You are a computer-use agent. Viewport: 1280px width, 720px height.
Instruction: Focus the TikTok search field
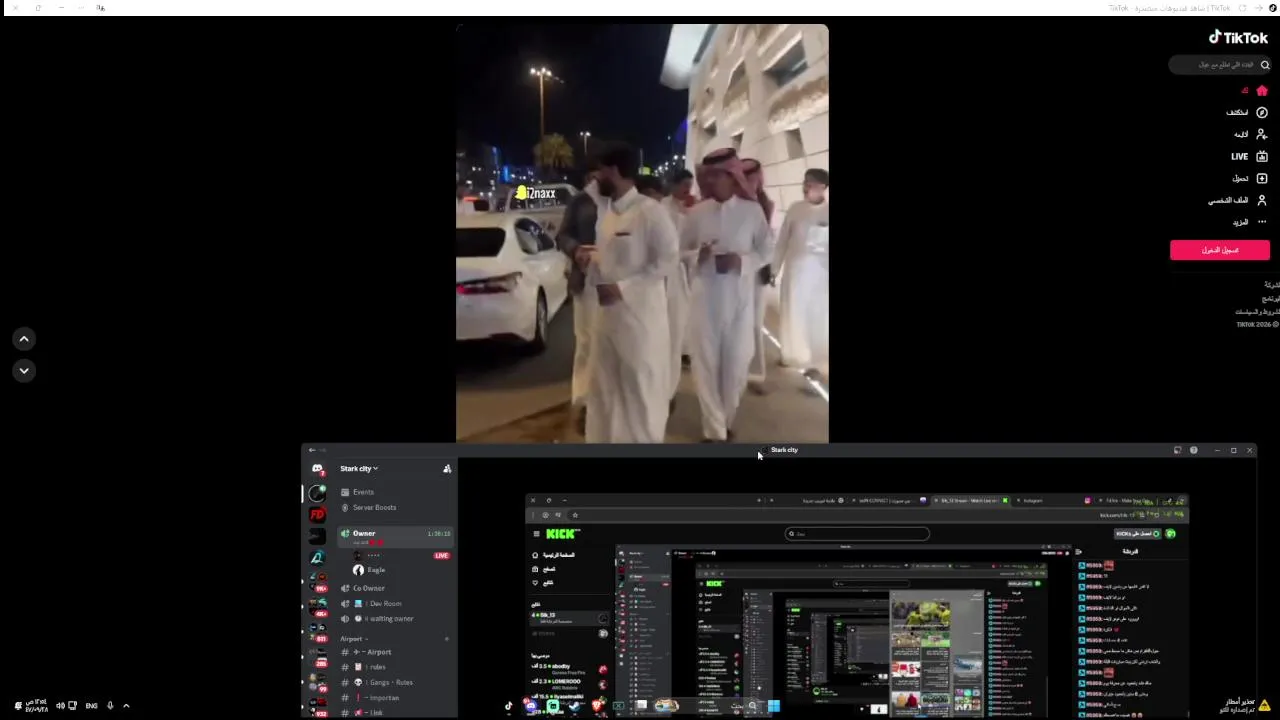pos(1220,65)
